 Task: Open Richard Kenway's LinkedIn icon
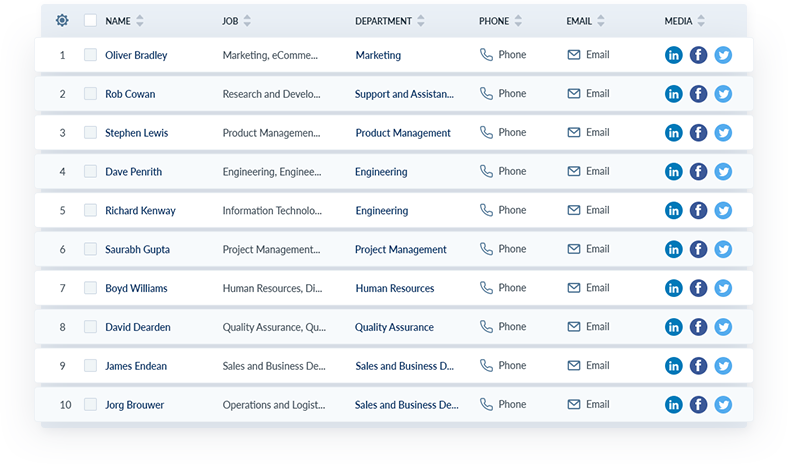[673, 210]
